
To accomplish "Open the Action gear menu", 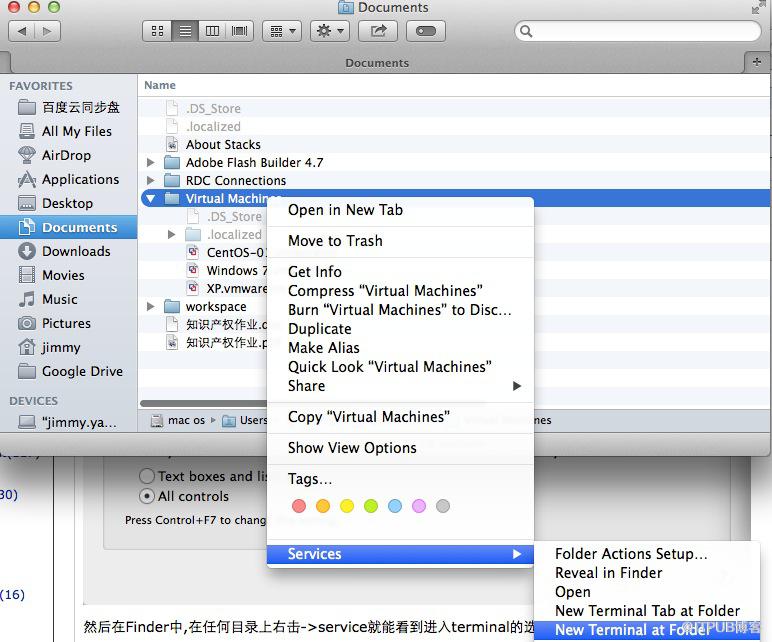I will 330,31.
